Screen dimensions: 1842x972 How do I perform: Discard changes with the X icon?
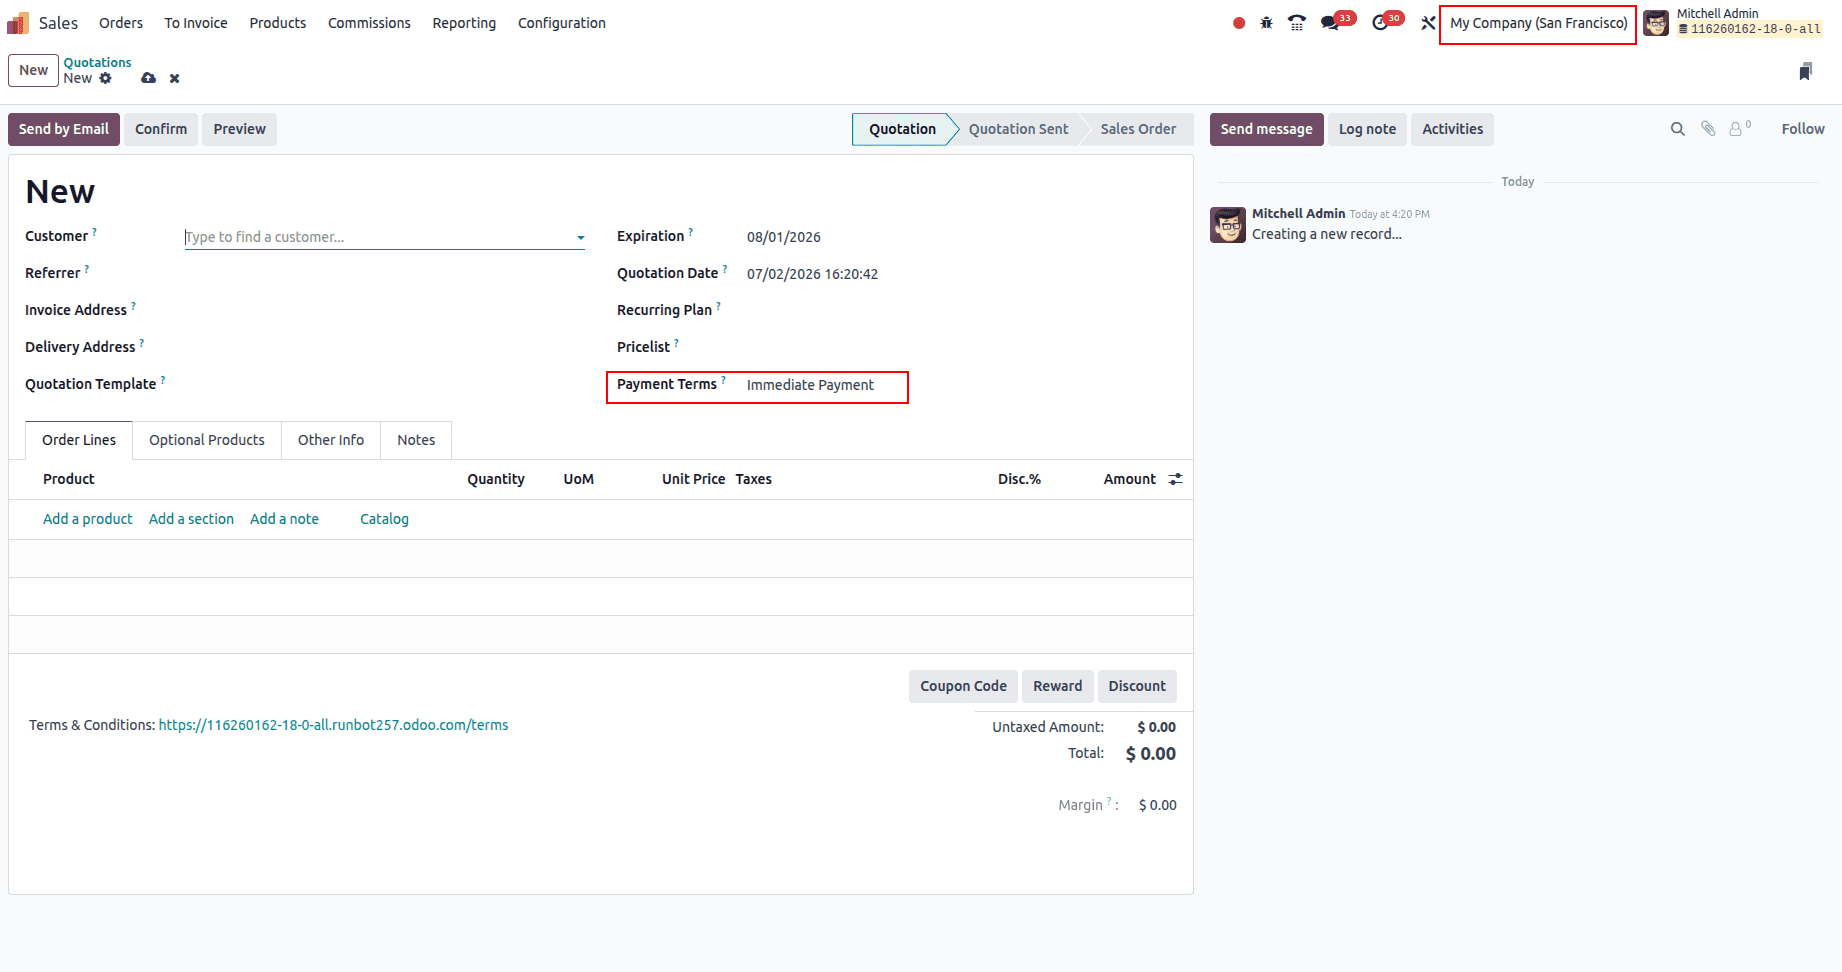tap(174, 78)
